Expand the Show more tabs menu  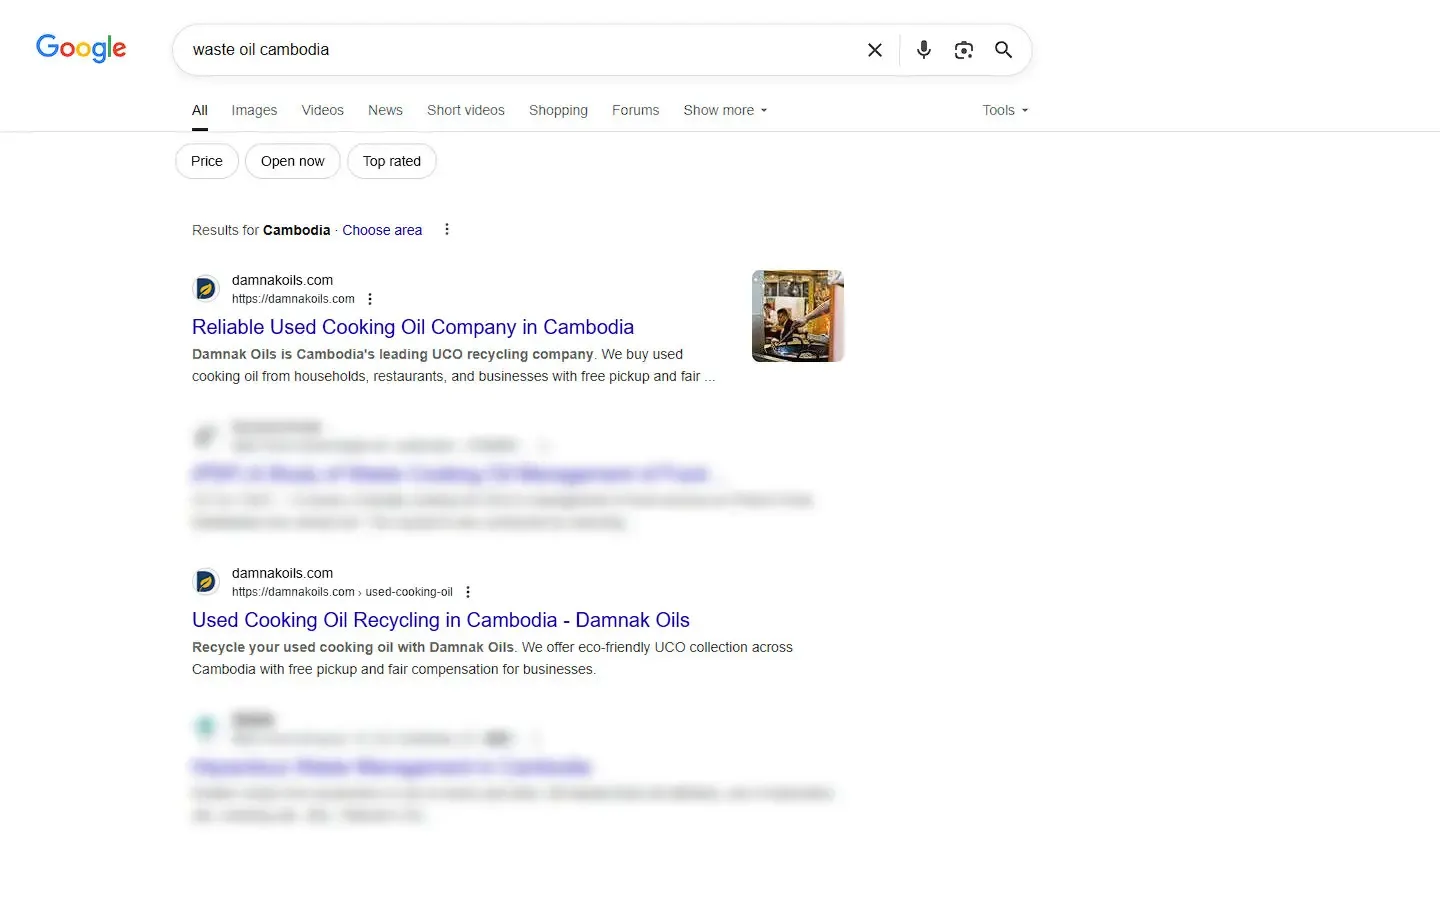(x=724, y=110)
